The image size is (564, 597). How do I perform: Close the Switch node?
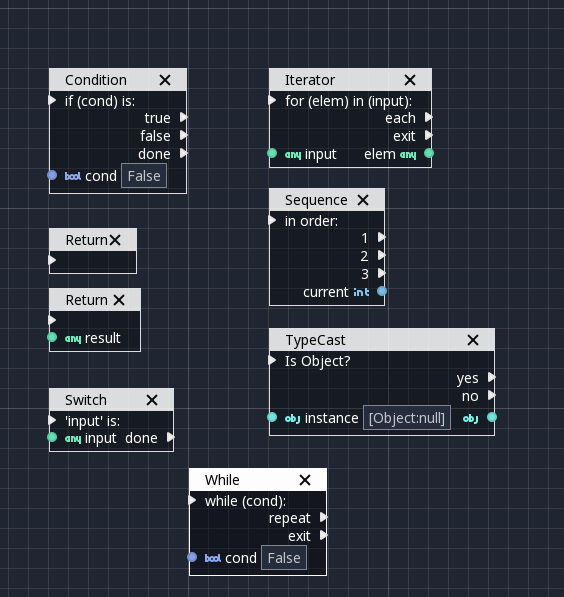(x=152, y=400)
